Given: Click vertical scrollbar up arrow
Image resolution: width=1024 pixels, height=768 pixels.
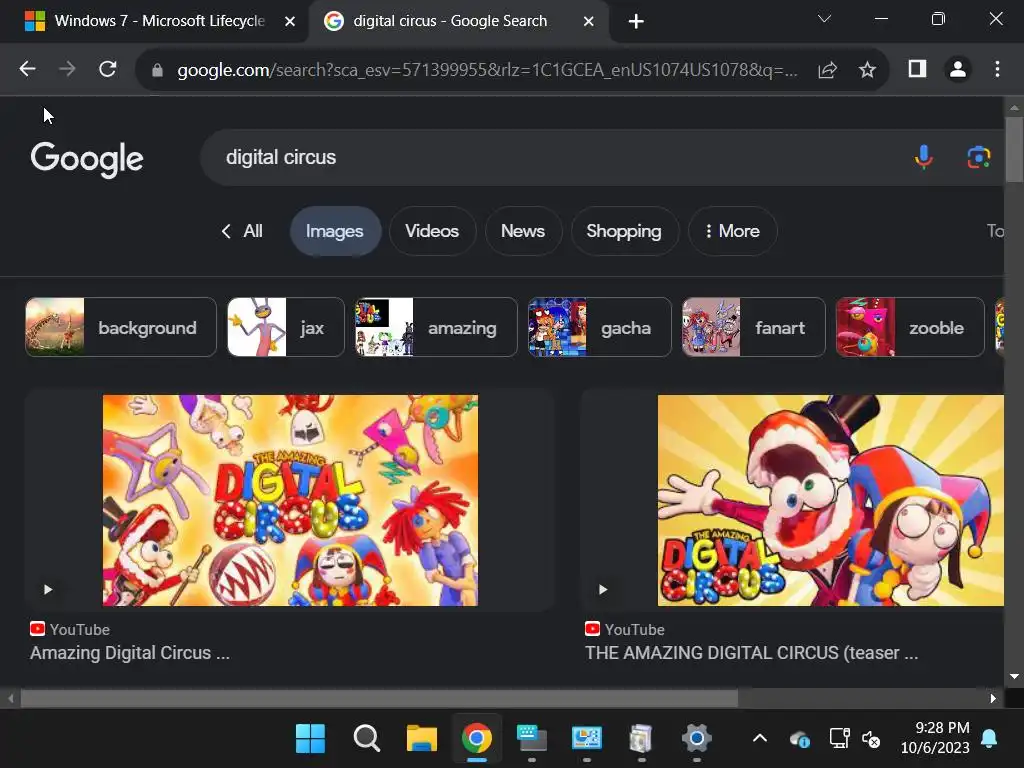Looking at the screenshot, I should (x=1014, y=107).
